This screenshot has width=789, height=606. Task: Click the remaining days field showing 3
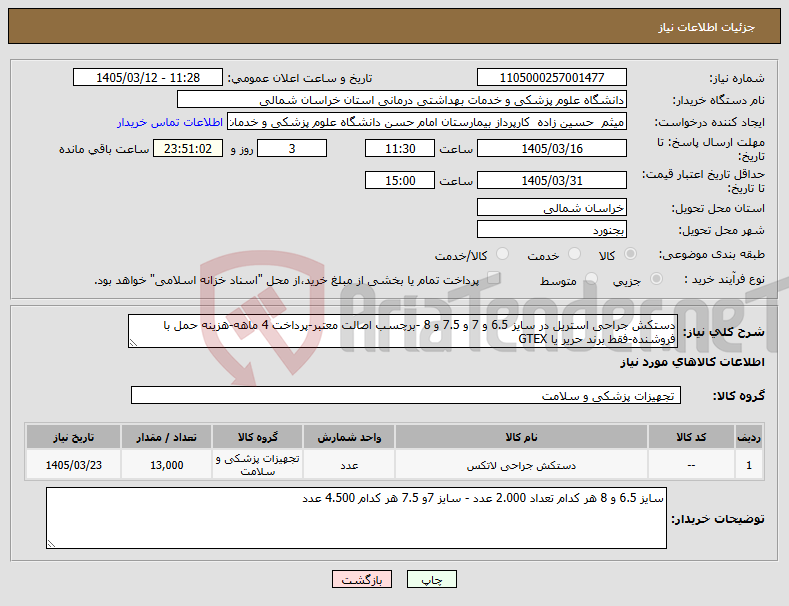292,148
